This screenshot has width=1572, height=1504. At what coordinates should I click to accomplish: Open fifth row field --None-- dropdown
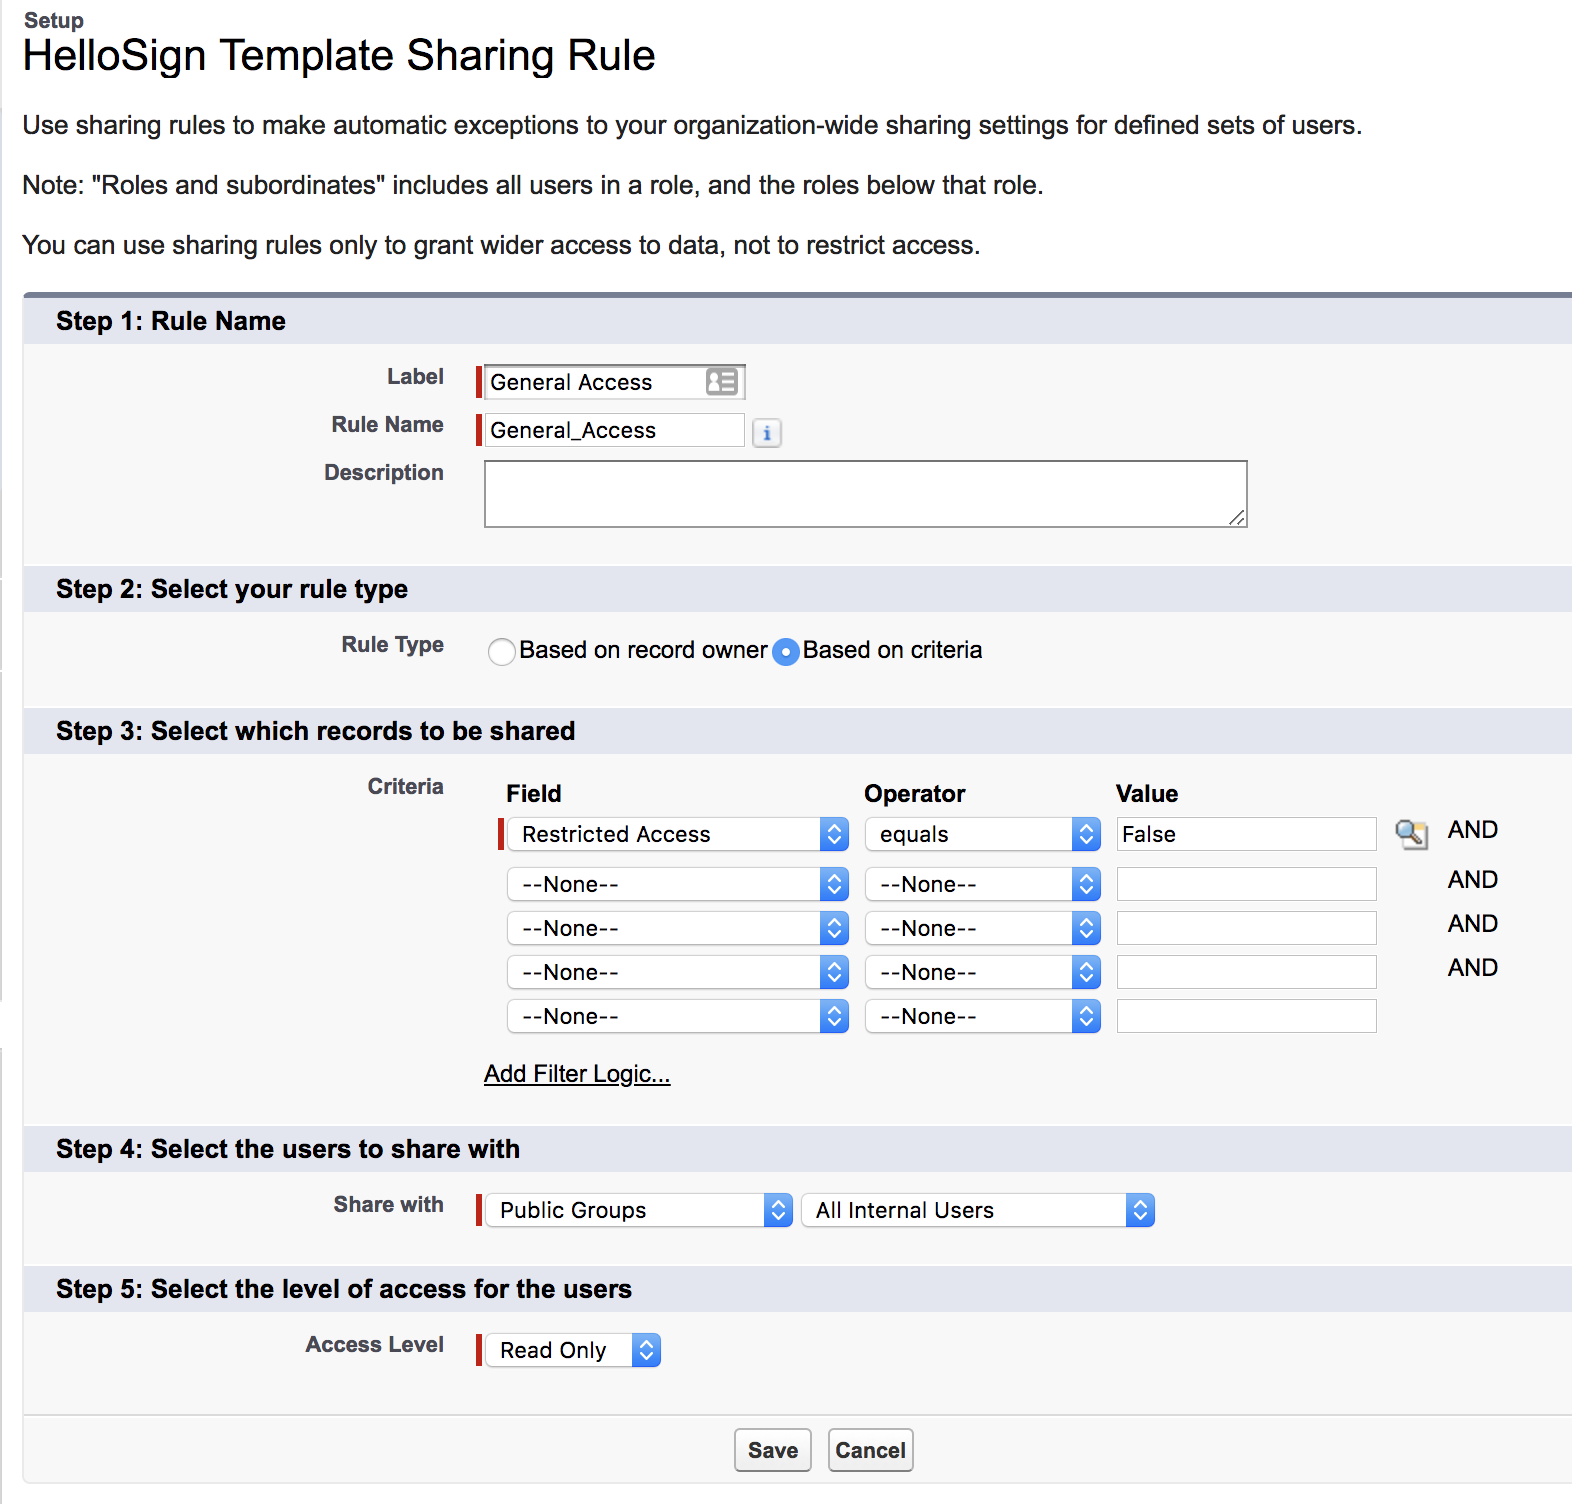[678, 1016]
